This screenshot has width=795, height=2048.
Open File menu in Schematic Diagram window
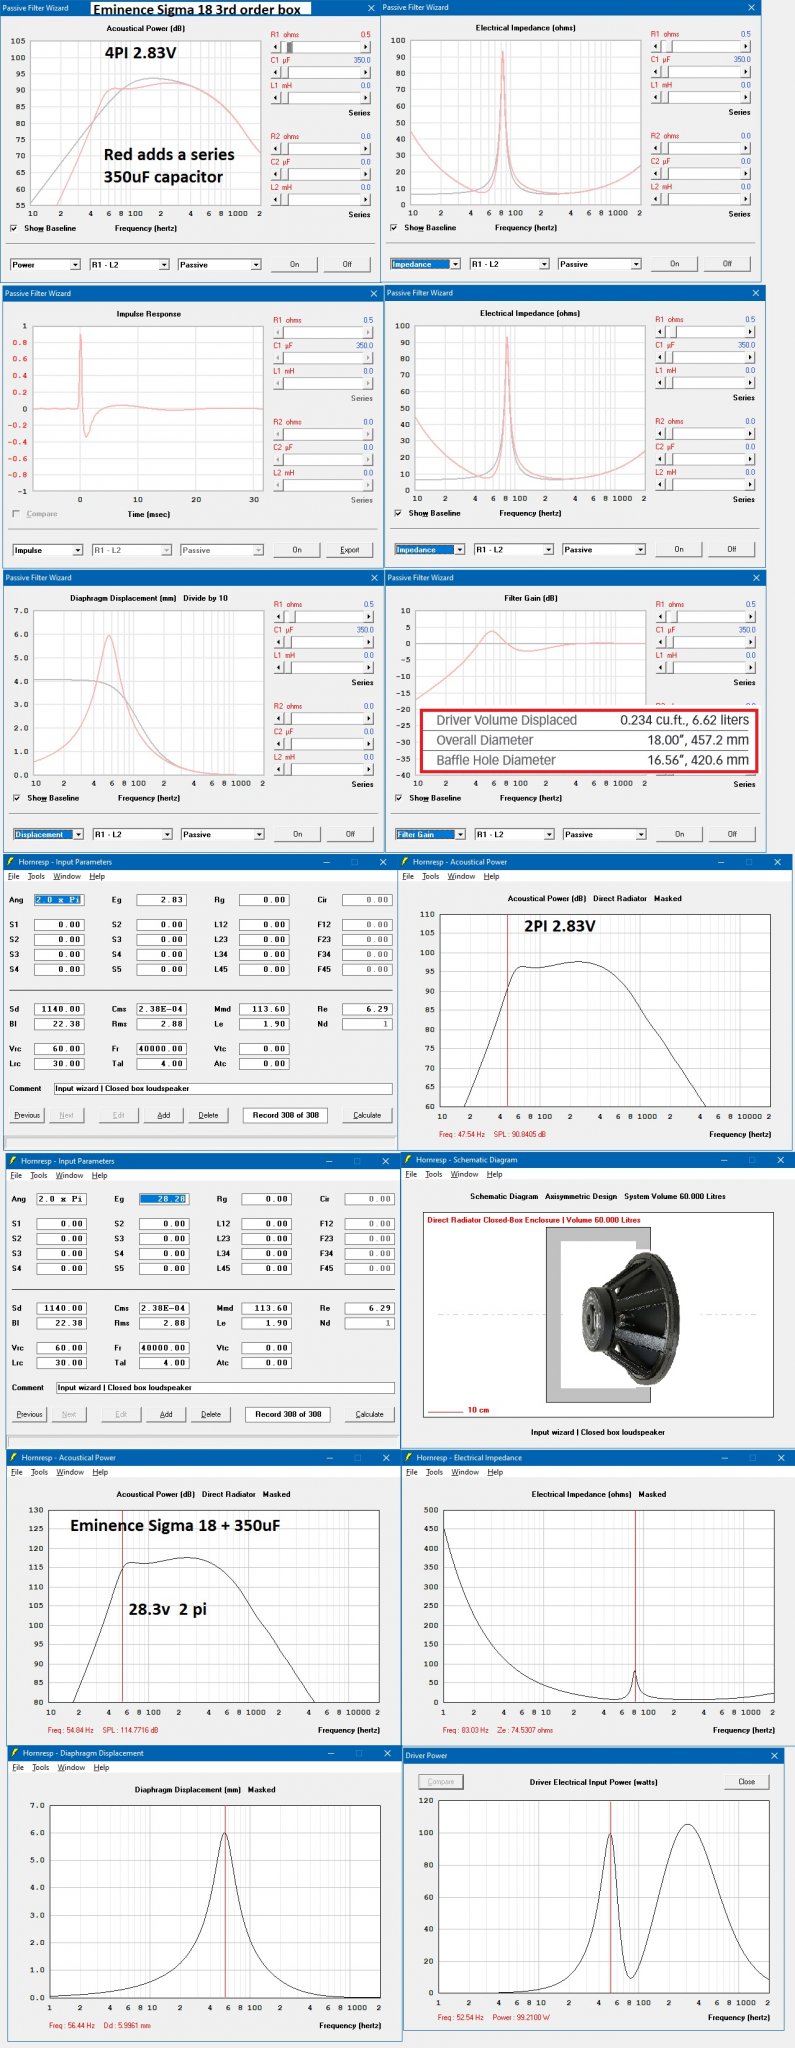pyautogui.click(x=411, y=1174)
